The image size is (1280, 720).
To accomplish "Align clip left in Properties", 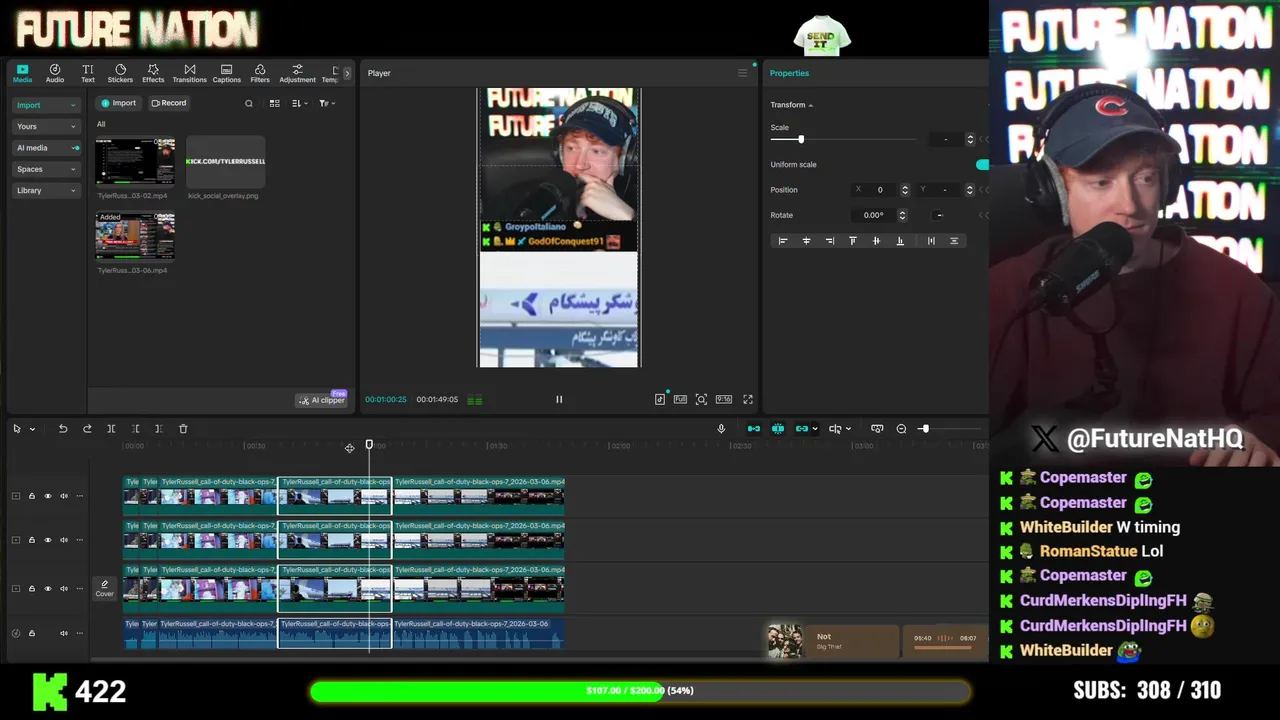I will (x=783, y=241).
